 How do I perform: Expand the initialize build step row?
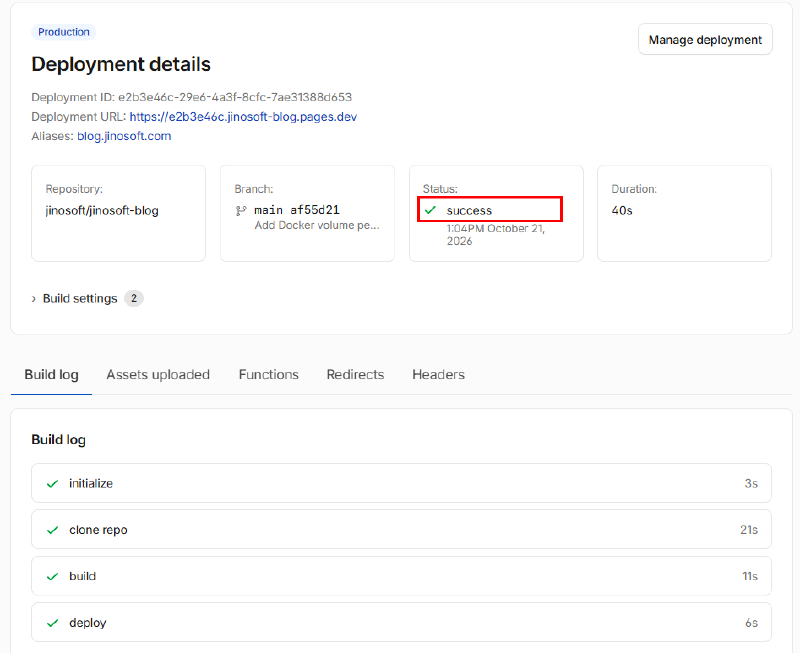point(401,483)
